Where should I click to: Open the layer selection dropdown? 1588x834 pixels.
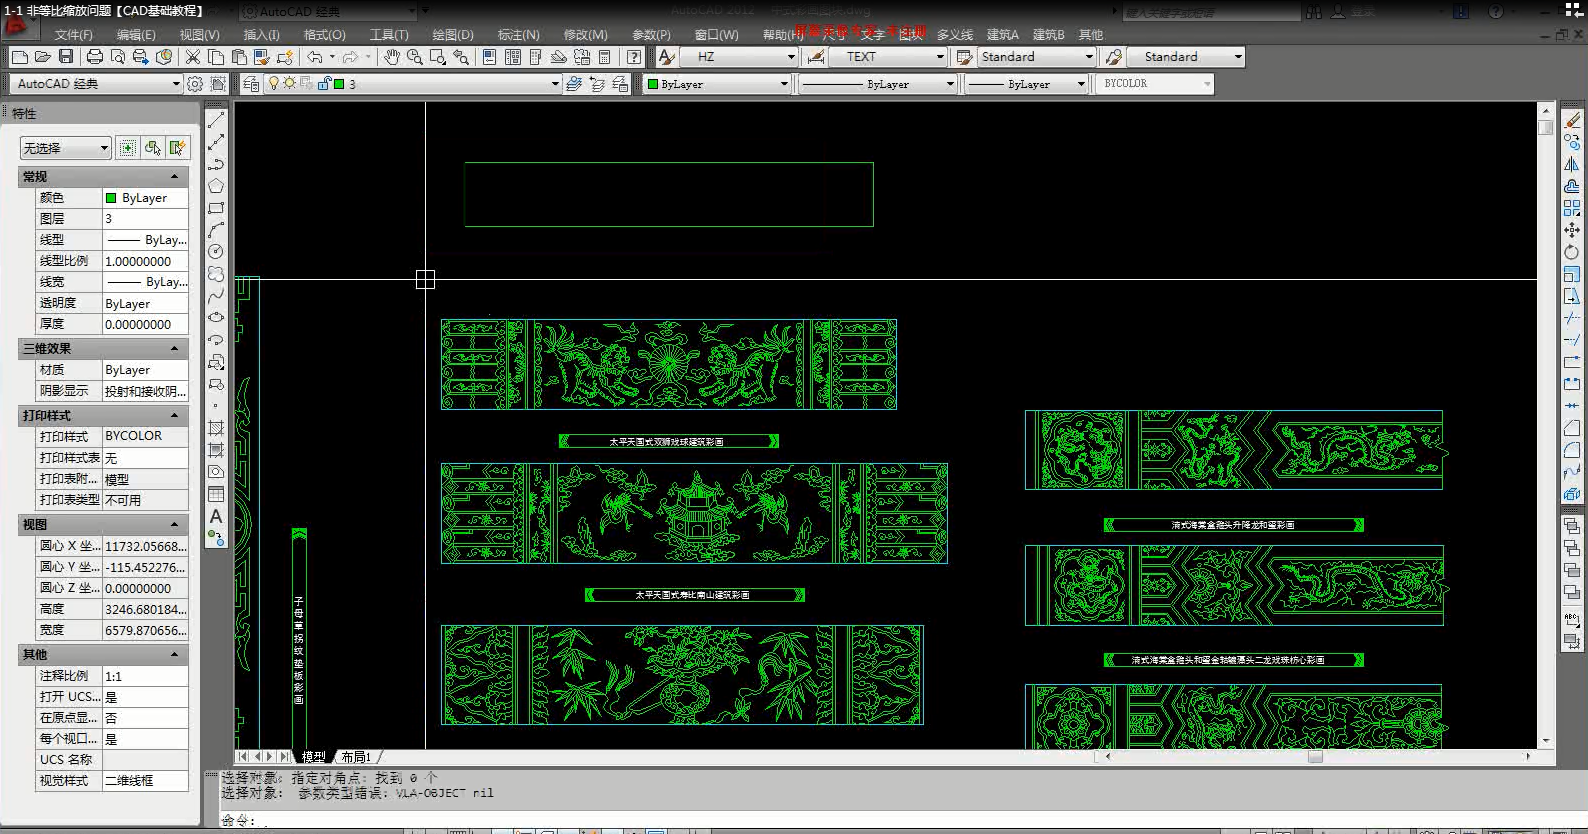[555, 84]
